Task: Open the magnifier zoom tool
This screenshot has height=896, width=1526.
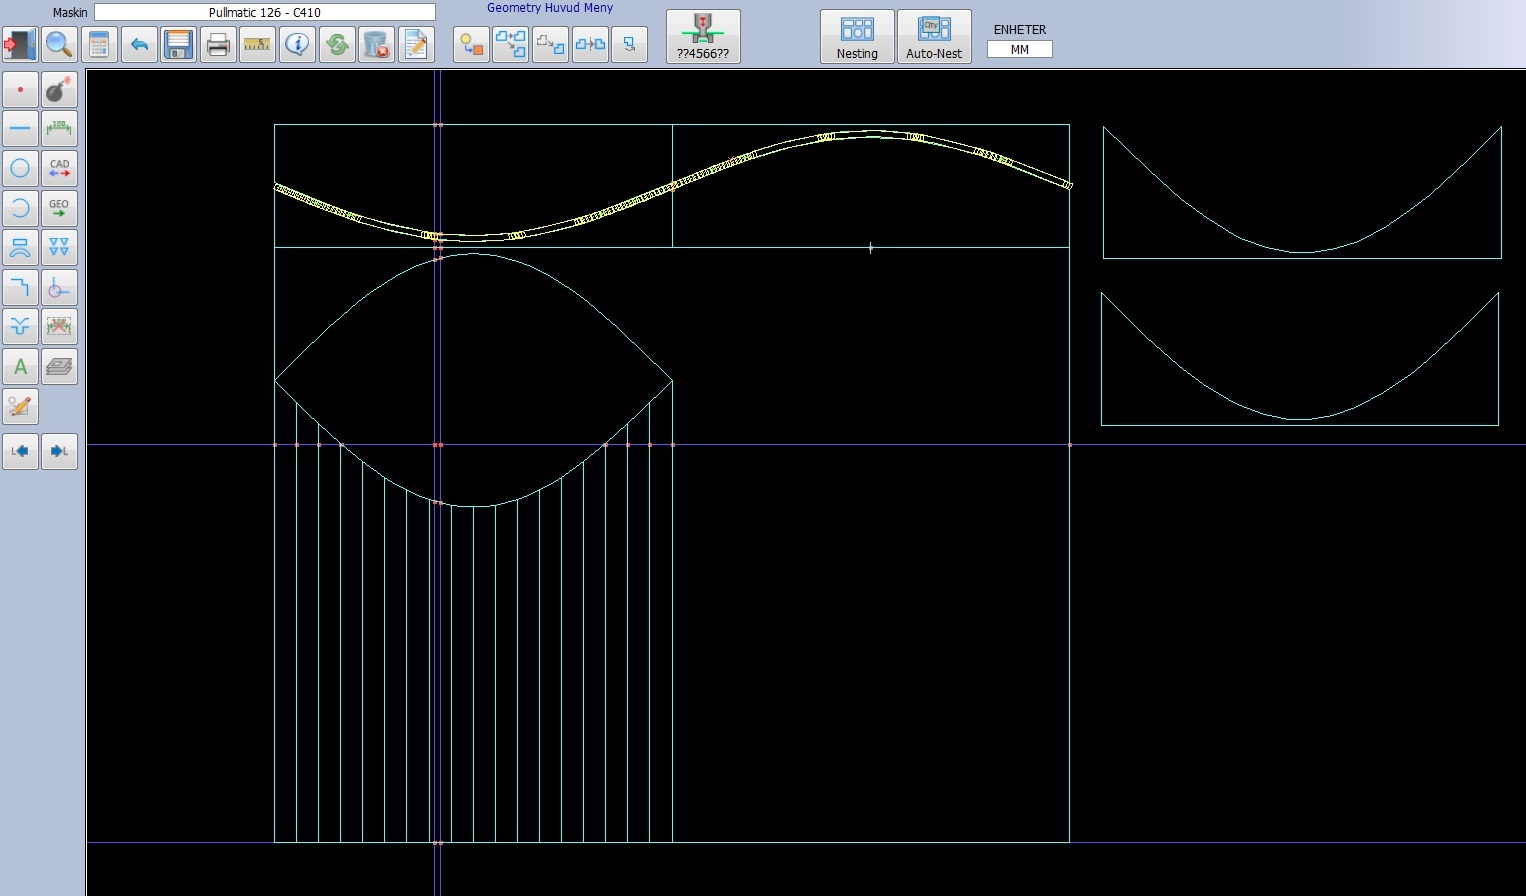Action: click(59, 45)
